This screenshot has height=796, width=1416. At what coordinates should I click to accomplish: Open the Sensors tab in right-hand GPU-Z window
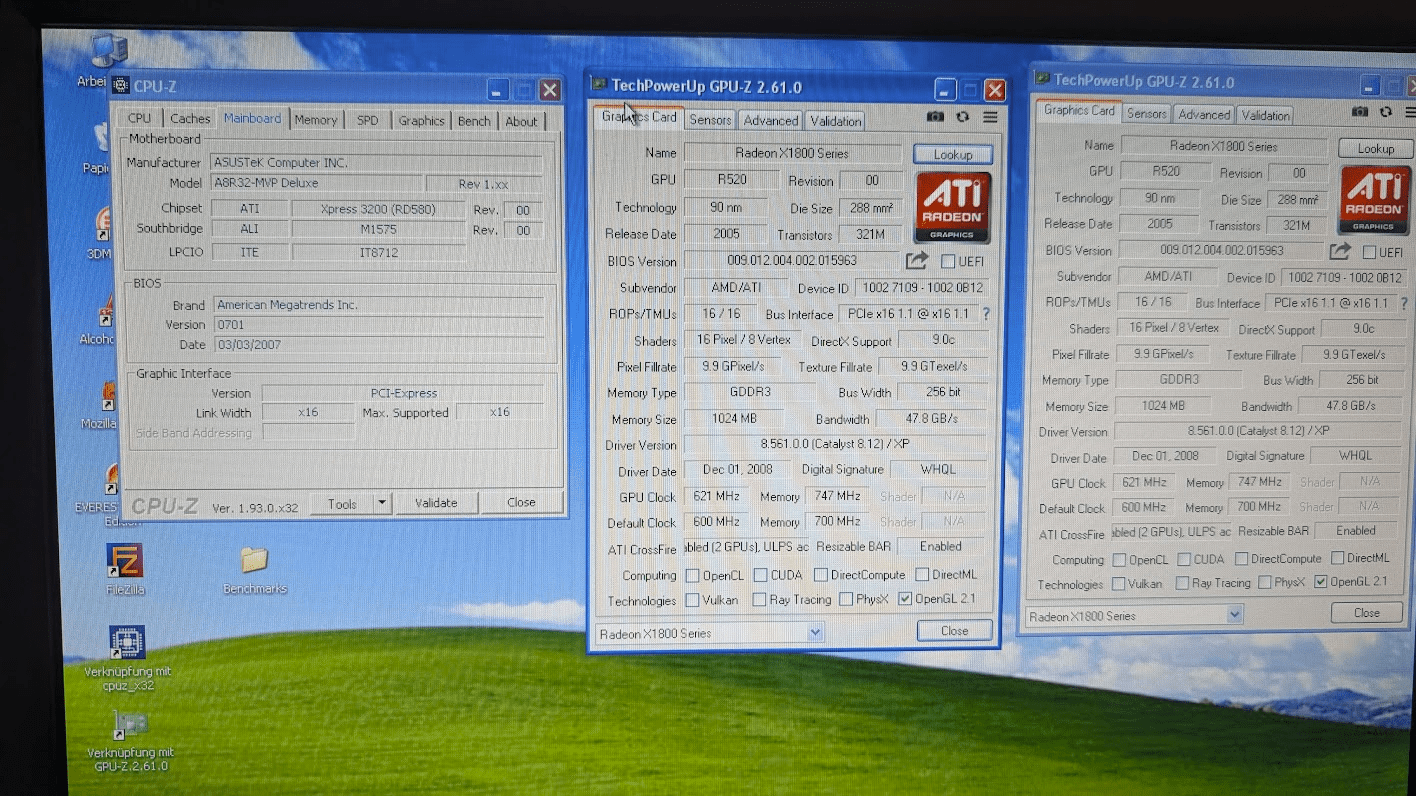1146,114
